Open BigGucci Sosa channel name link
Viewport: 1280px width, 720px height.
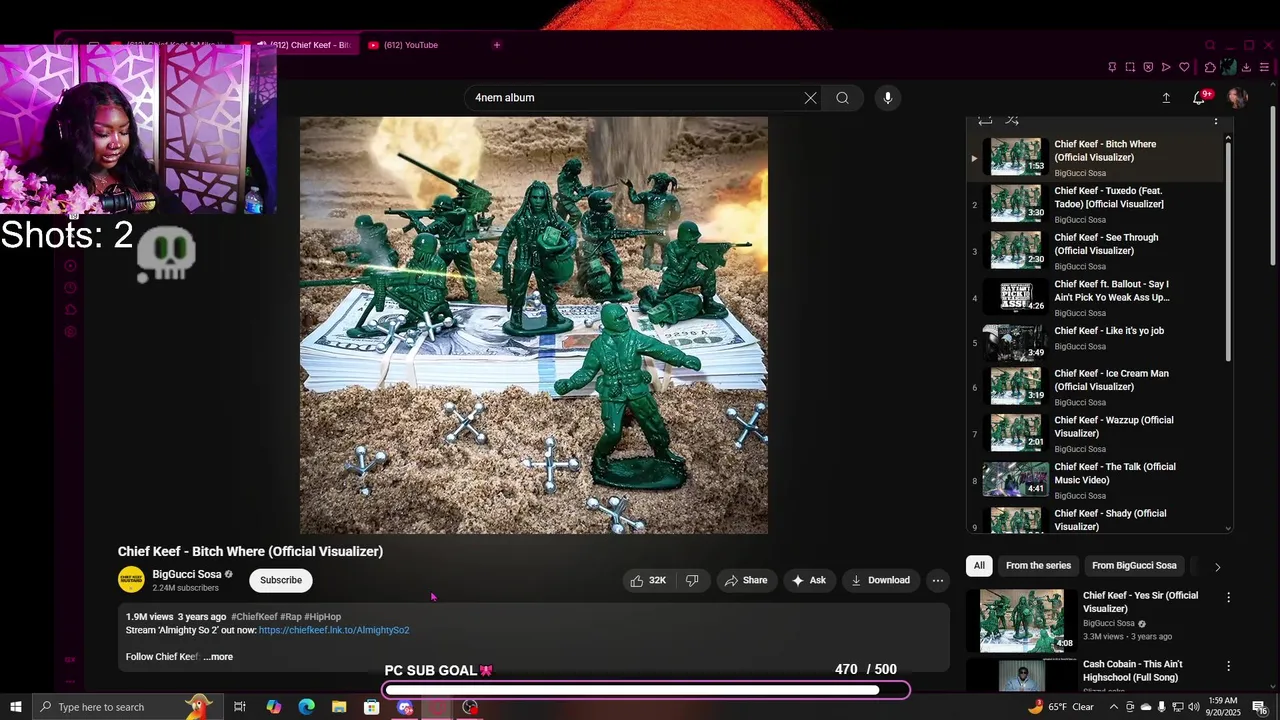click(187, 575)
